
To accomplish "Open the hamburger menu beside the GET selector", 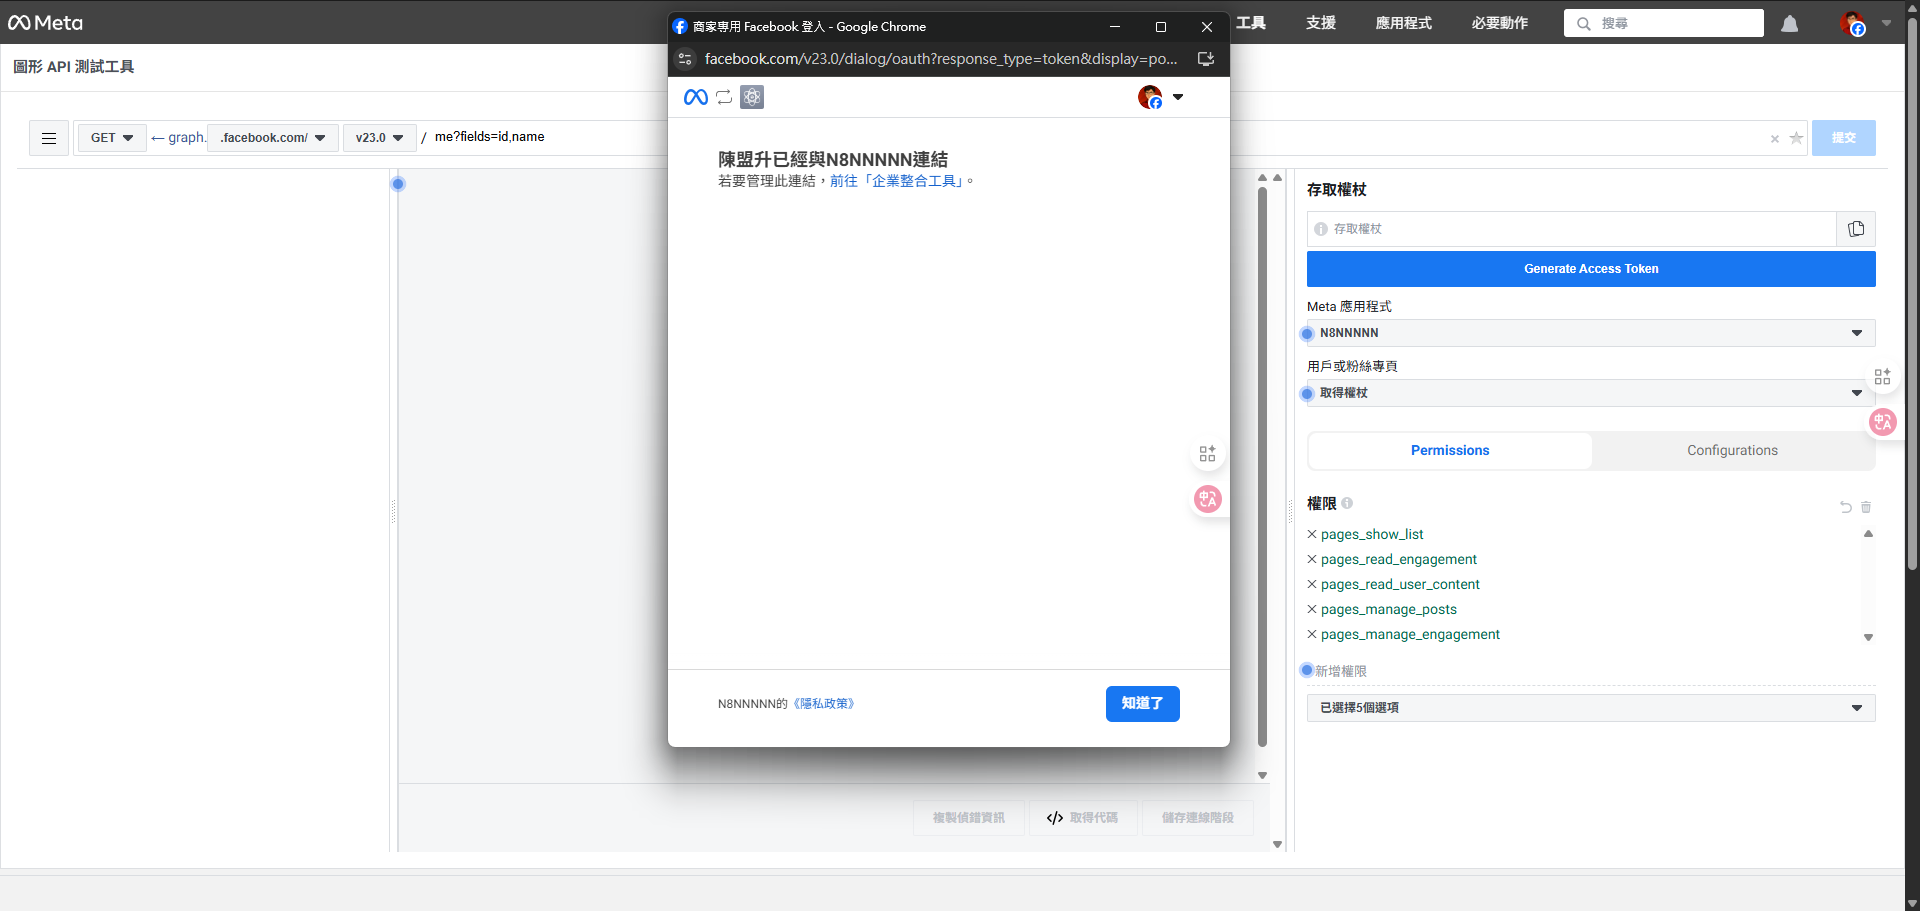I will coord(48,138).
